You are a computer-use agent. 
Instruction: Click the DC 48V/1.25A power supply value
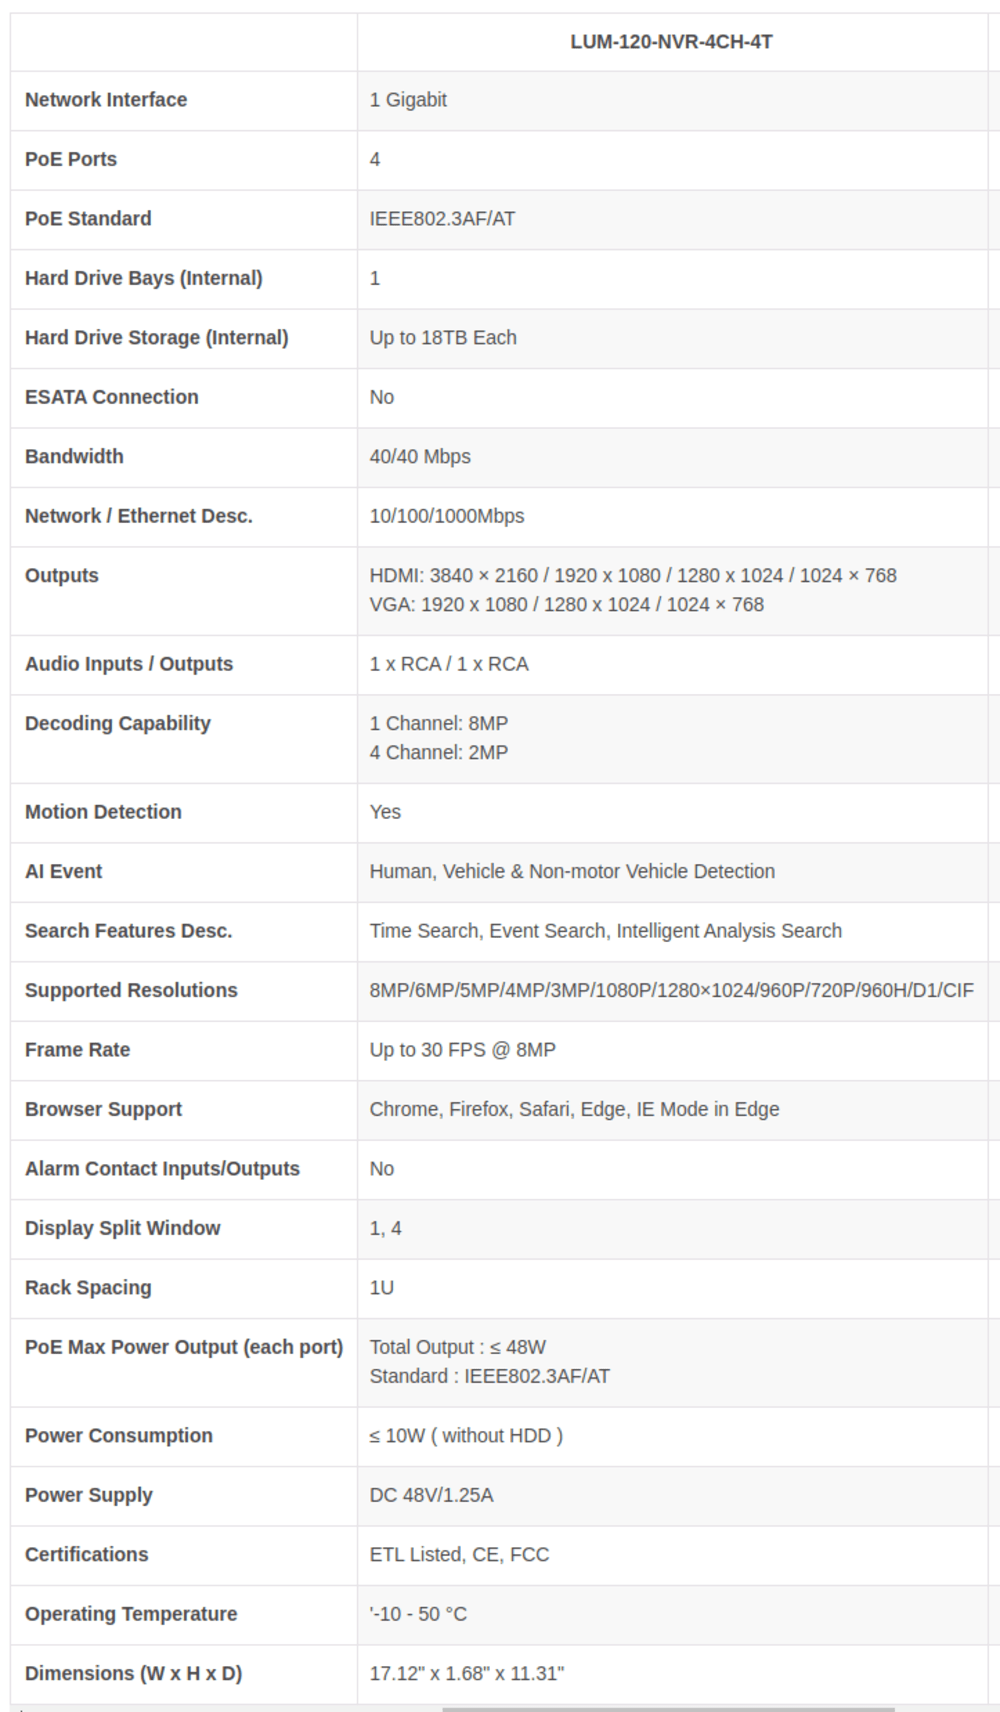[431, 1495]
